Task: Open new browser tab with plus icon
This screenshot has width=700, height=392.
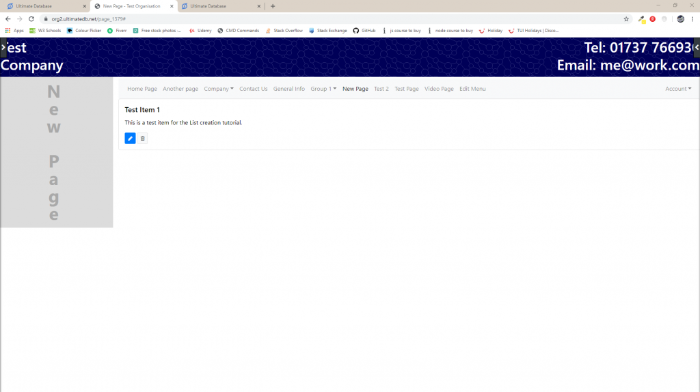Action: coord(273,6)
